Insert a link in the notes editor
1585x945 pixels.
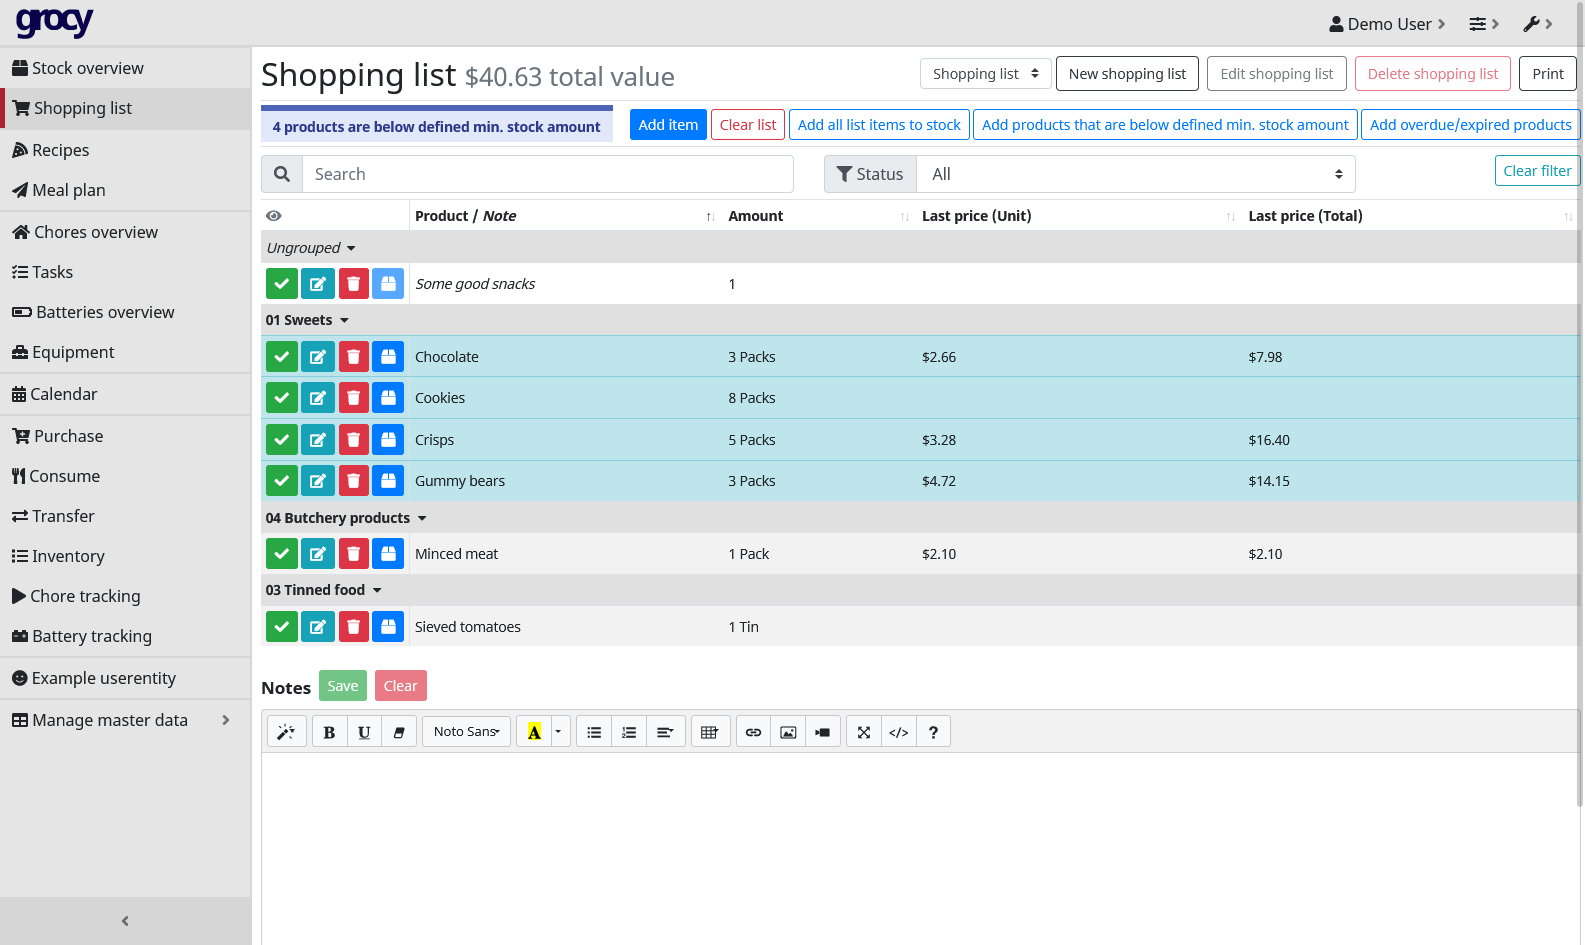point(753,732)
